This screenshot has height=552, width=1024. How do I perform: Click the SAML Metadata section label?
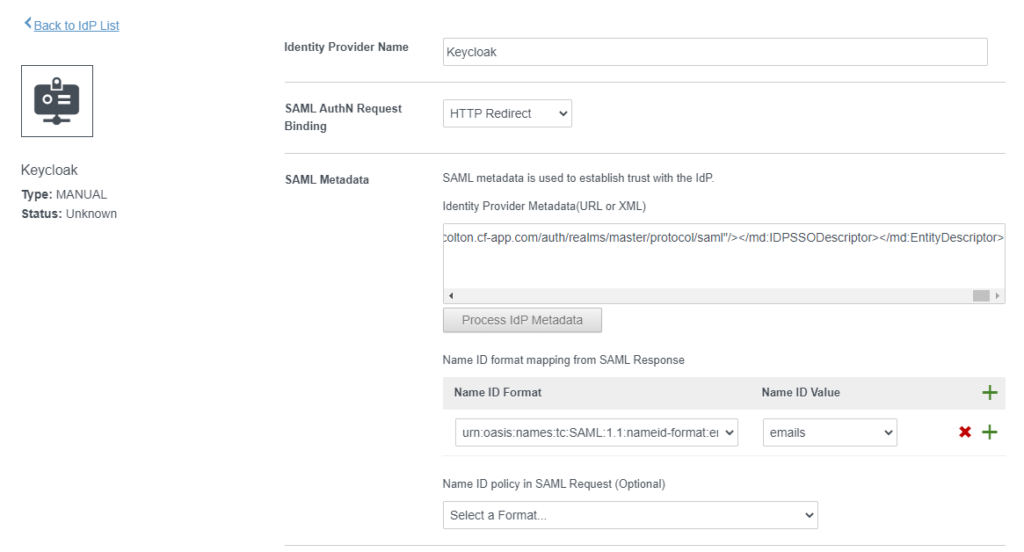[327, 180]
